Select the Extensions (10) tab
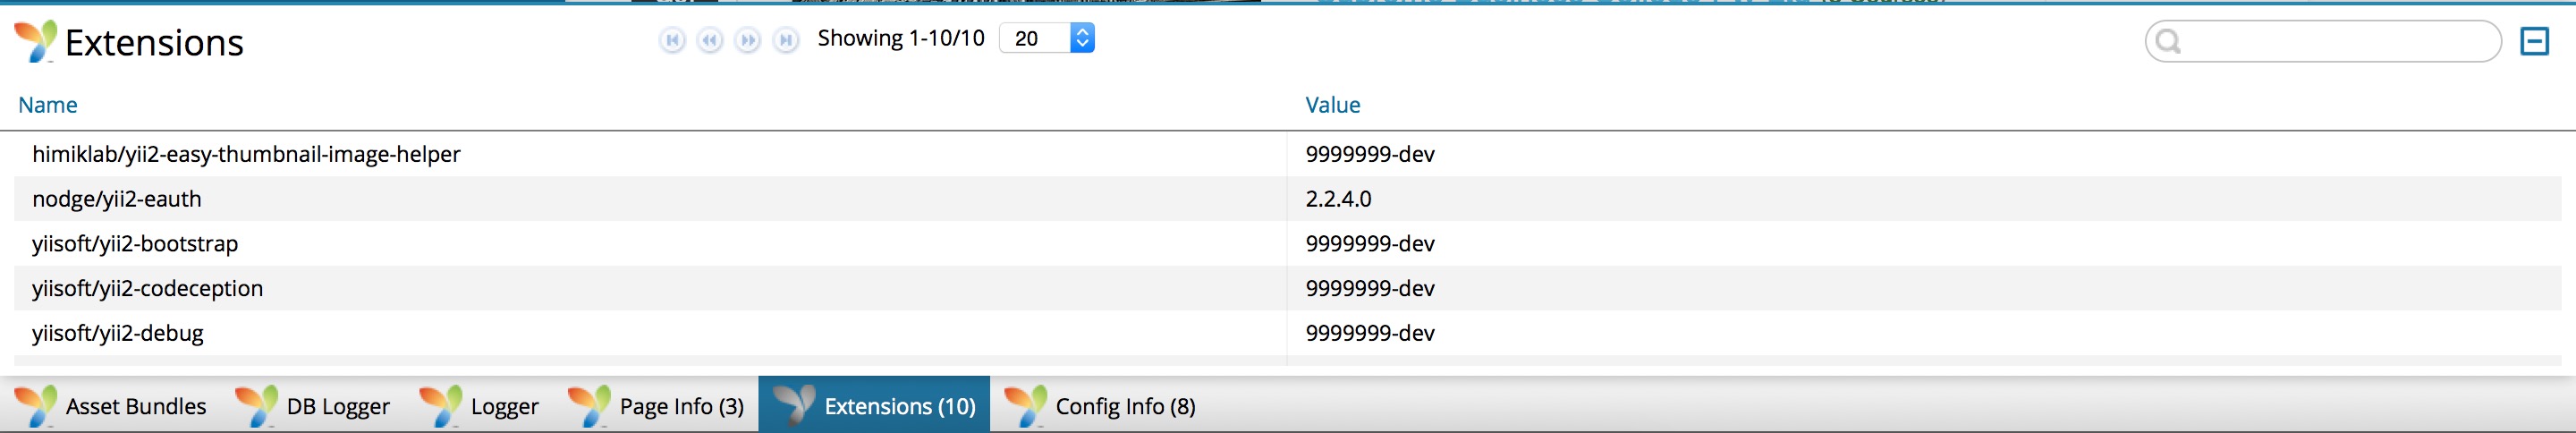 coord(874,405)
